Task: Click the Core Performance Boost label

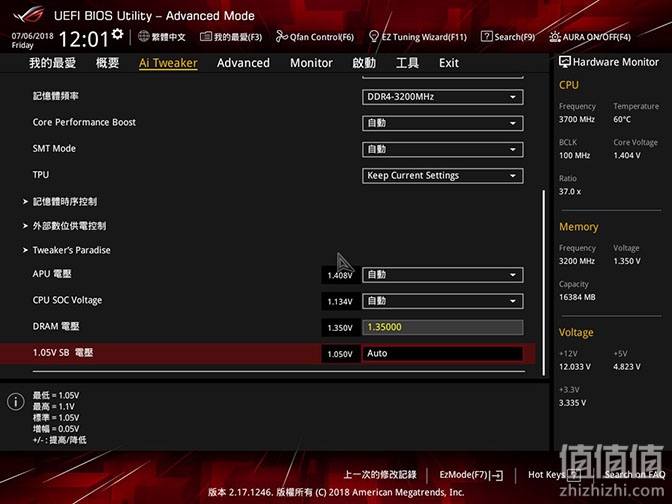Action: pyautogui.click(x=84, y=122)
